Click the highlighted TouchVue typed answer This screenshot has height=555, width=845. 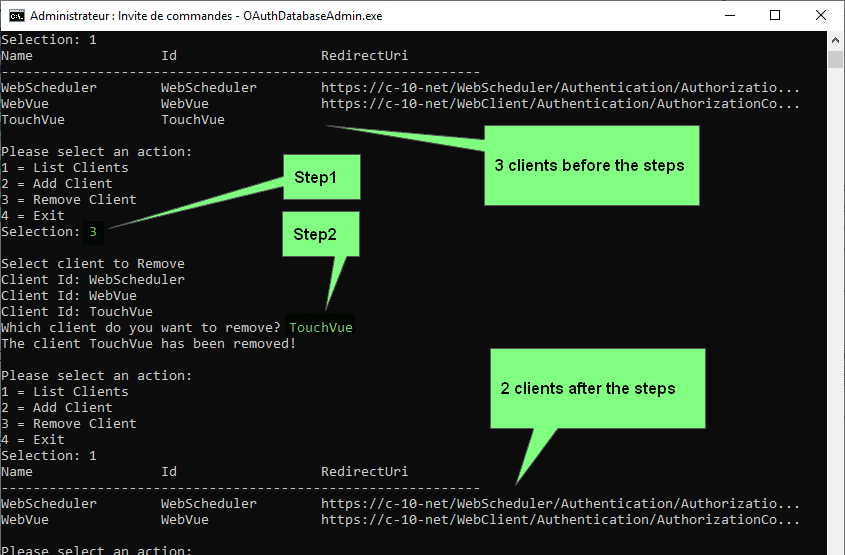[x=320, y=328]
